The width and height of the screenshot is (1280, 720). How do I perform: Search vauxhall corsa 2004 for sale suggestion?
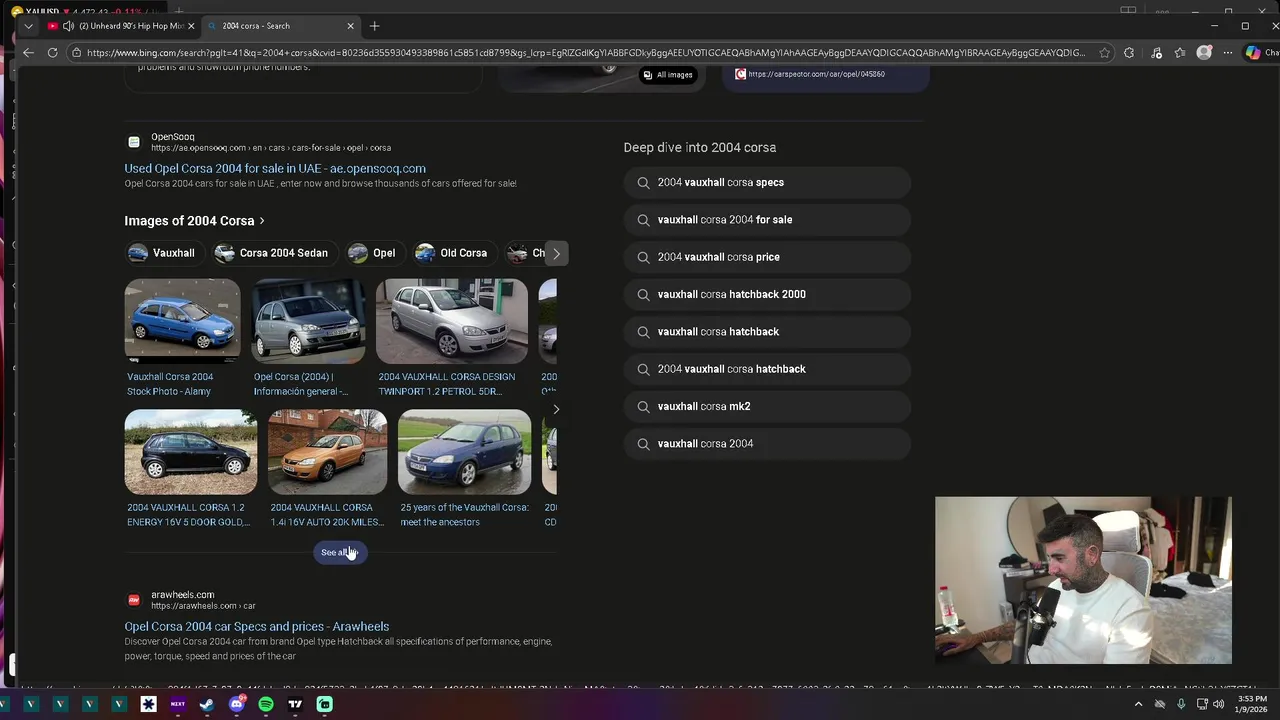click(767, 220)
